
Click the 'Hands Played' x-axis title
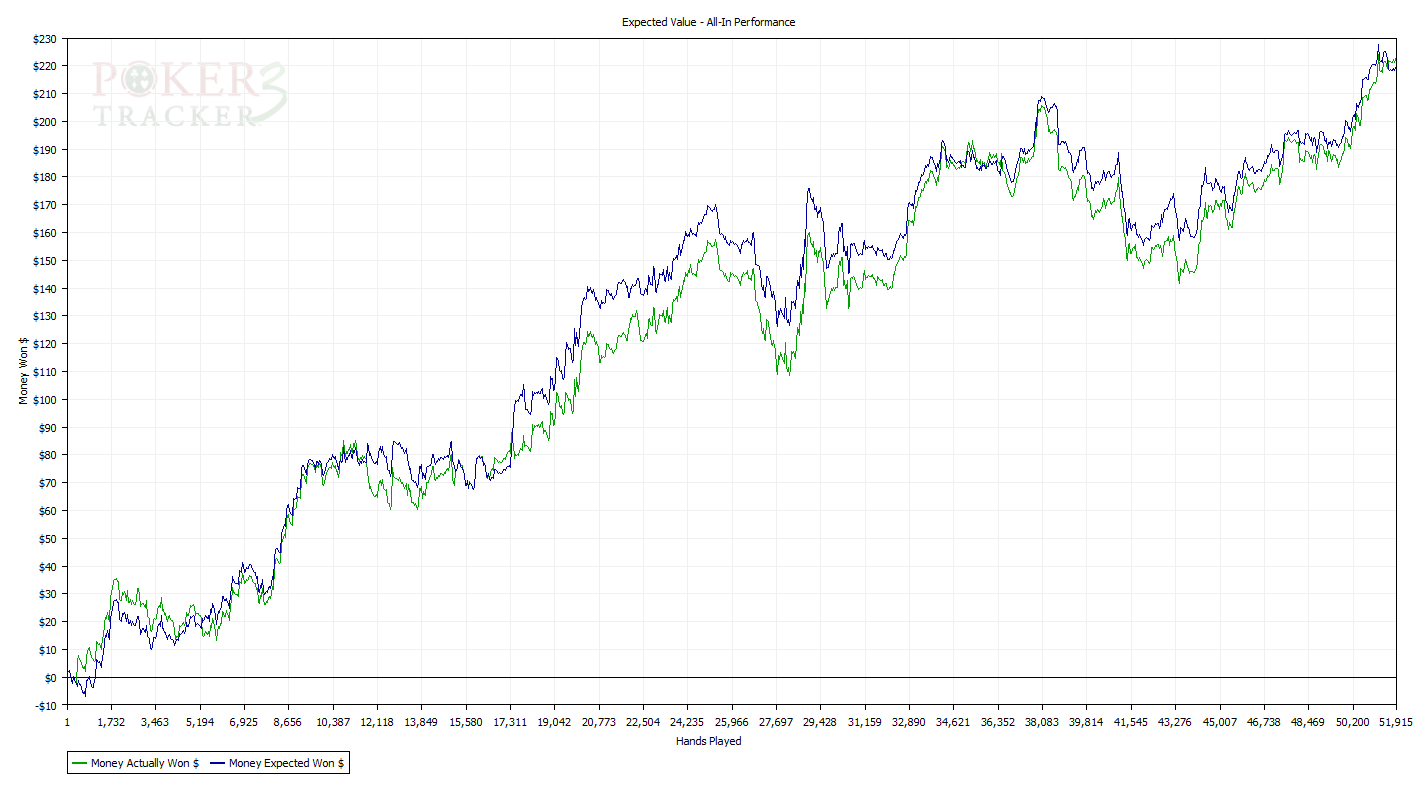coord(708,741)
